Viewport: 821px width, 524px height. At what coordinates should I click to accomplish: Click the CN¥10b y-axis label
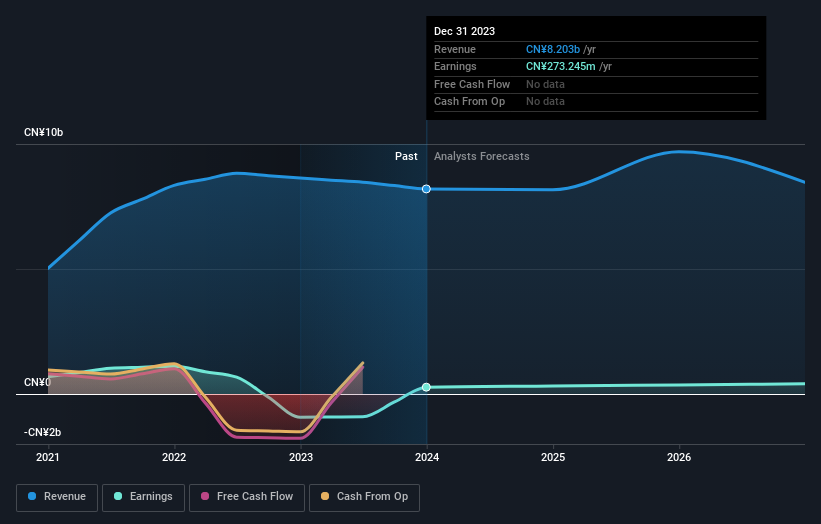(43, 132)
